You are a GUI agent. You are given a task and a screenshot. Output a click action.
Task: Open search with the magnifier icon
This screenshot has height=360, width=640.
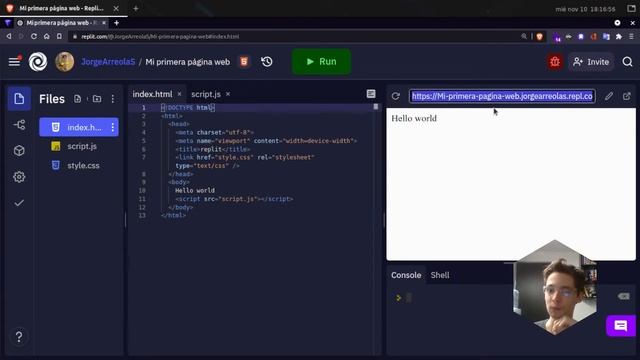pyautogui.click(x=627, y=62)
